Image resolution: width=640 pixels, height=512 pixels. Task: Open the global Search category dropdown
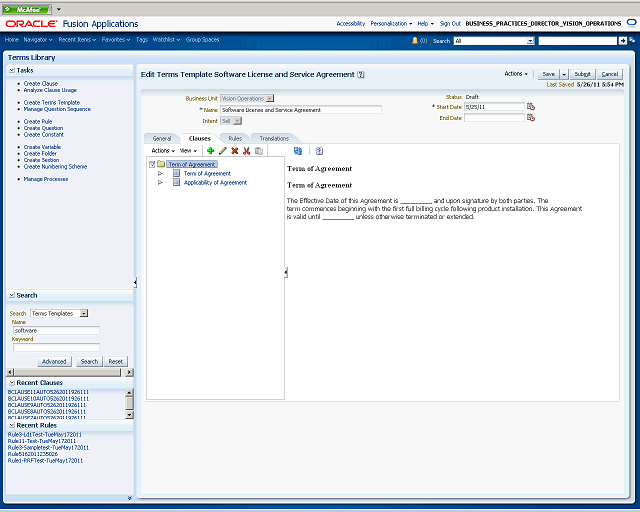click(x=530, y=41)
